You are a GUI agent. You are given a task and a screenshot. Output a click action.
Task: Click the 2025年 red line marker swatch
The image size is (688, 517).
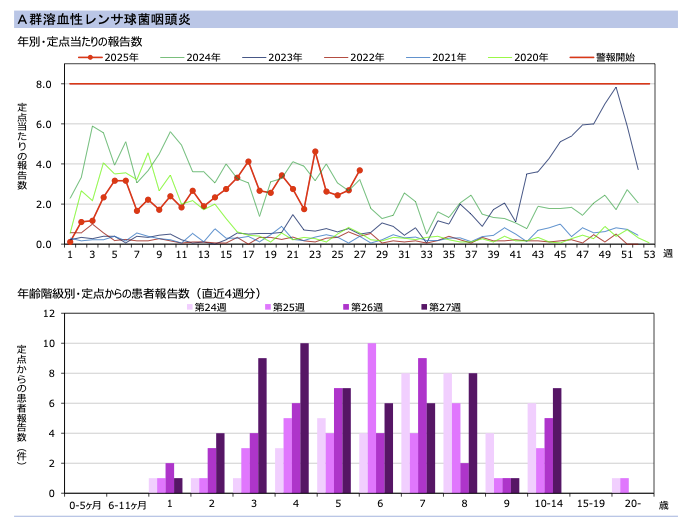tap(90, 57)
